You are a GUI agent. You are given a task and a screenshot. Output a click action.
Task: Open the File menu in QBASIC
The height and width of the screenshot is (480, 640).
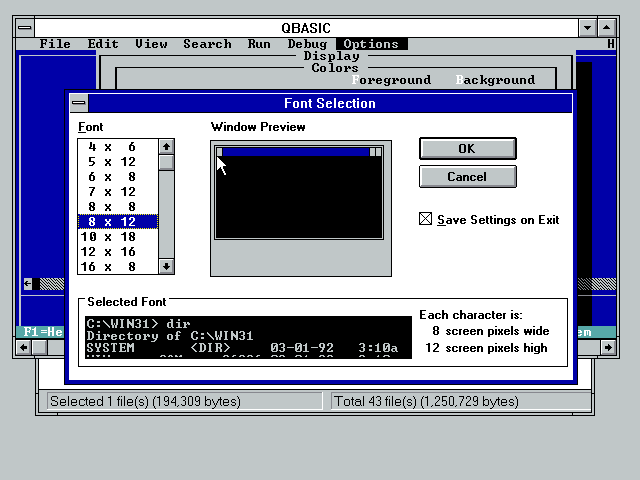(x=55, y=44)
